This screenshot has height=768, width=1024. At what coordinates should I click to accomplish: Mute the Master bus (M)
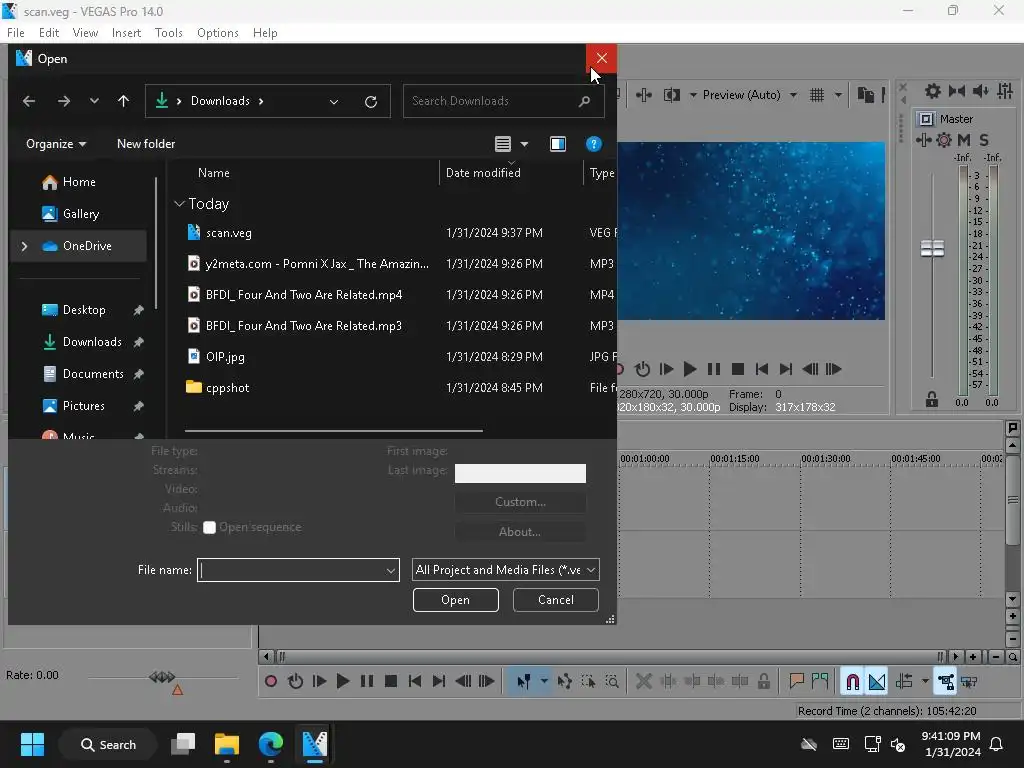(964, 140)
